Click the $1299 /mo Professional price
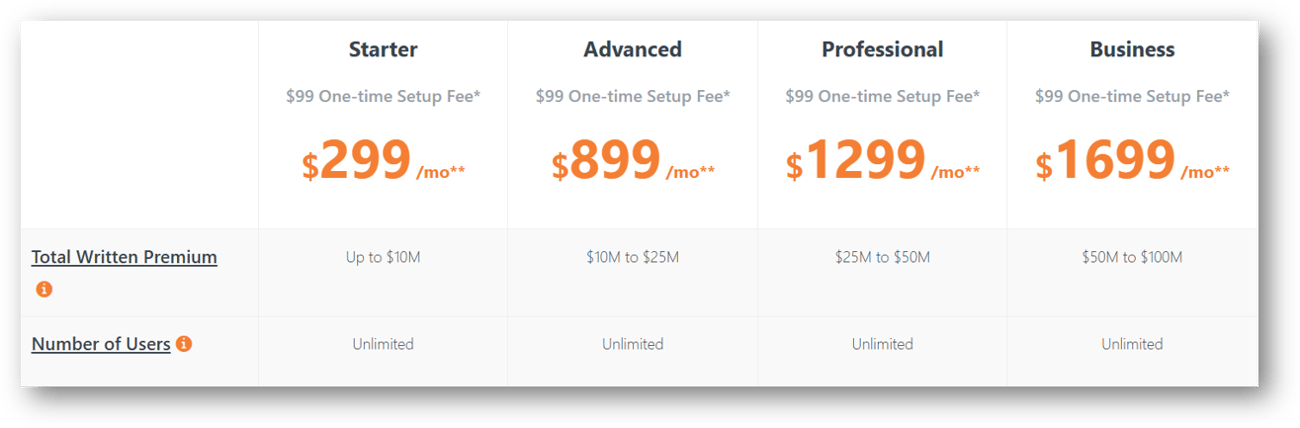 [x=882, y=161]
